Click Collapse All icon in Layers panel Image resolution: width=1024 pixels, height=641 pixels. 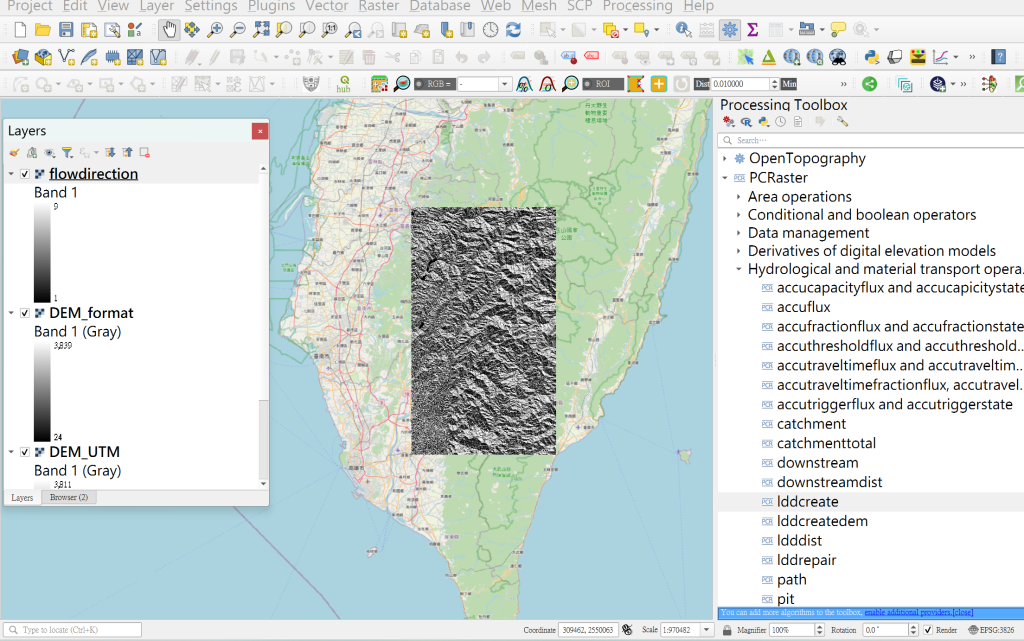click(x=127, y=153)
